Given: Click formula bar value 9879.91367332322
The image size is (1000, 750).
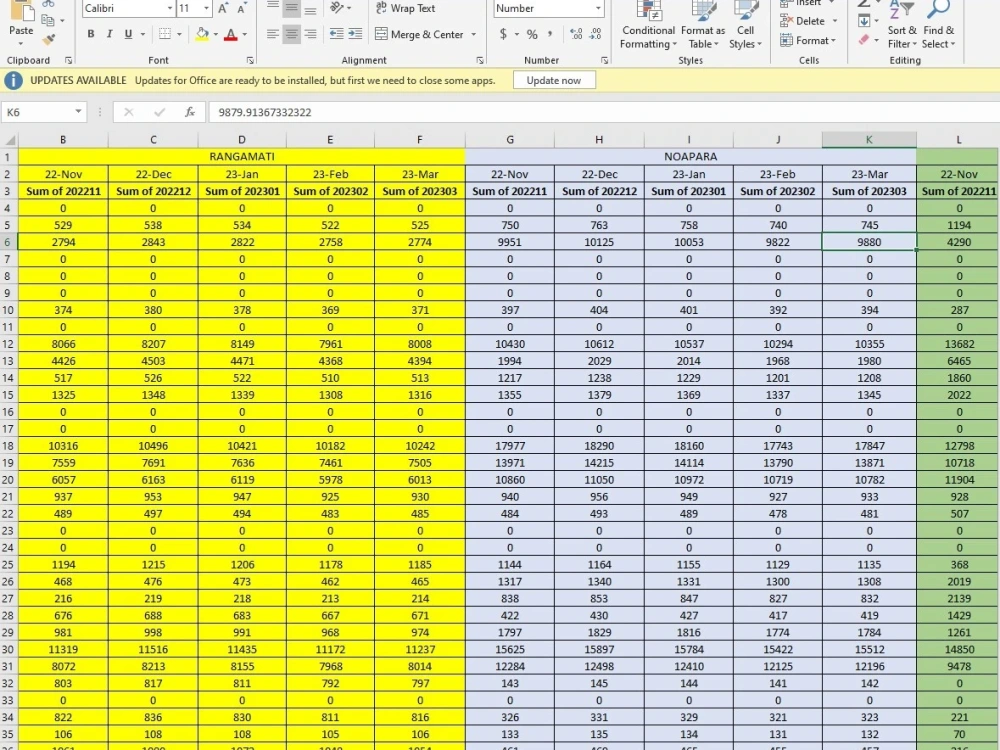Looking at the screenshot, I should pyautogui.click(x=265, y=112).
